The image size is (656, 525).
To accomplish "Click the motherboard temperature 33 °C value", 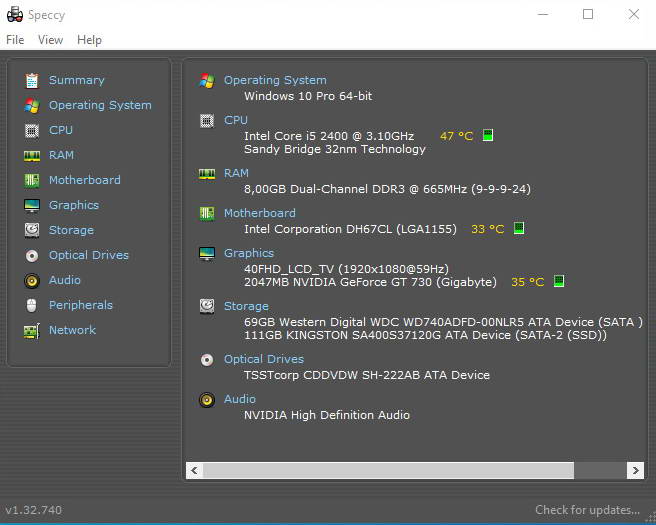I will 487,229.
